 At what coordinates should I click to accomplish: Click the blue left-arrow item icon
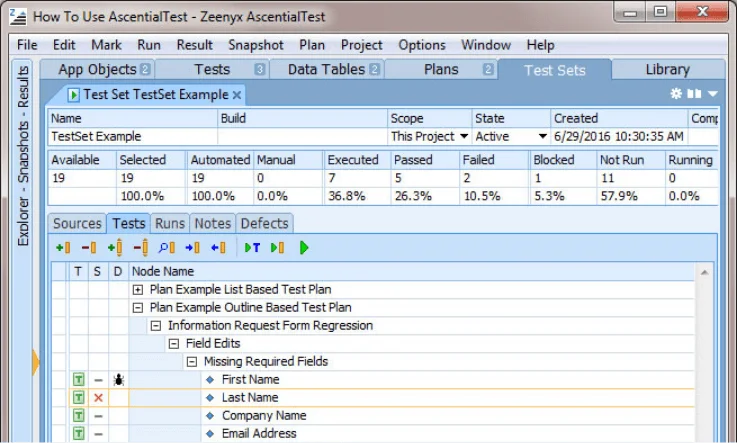click(x=218, y=248)
